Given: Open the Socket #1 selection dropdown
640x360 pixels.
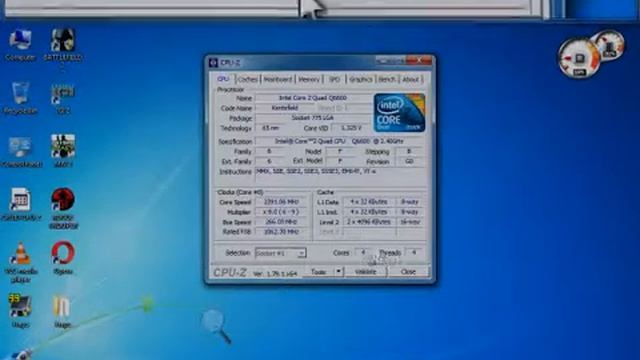Looking at the screenshot, I should 280,253.
